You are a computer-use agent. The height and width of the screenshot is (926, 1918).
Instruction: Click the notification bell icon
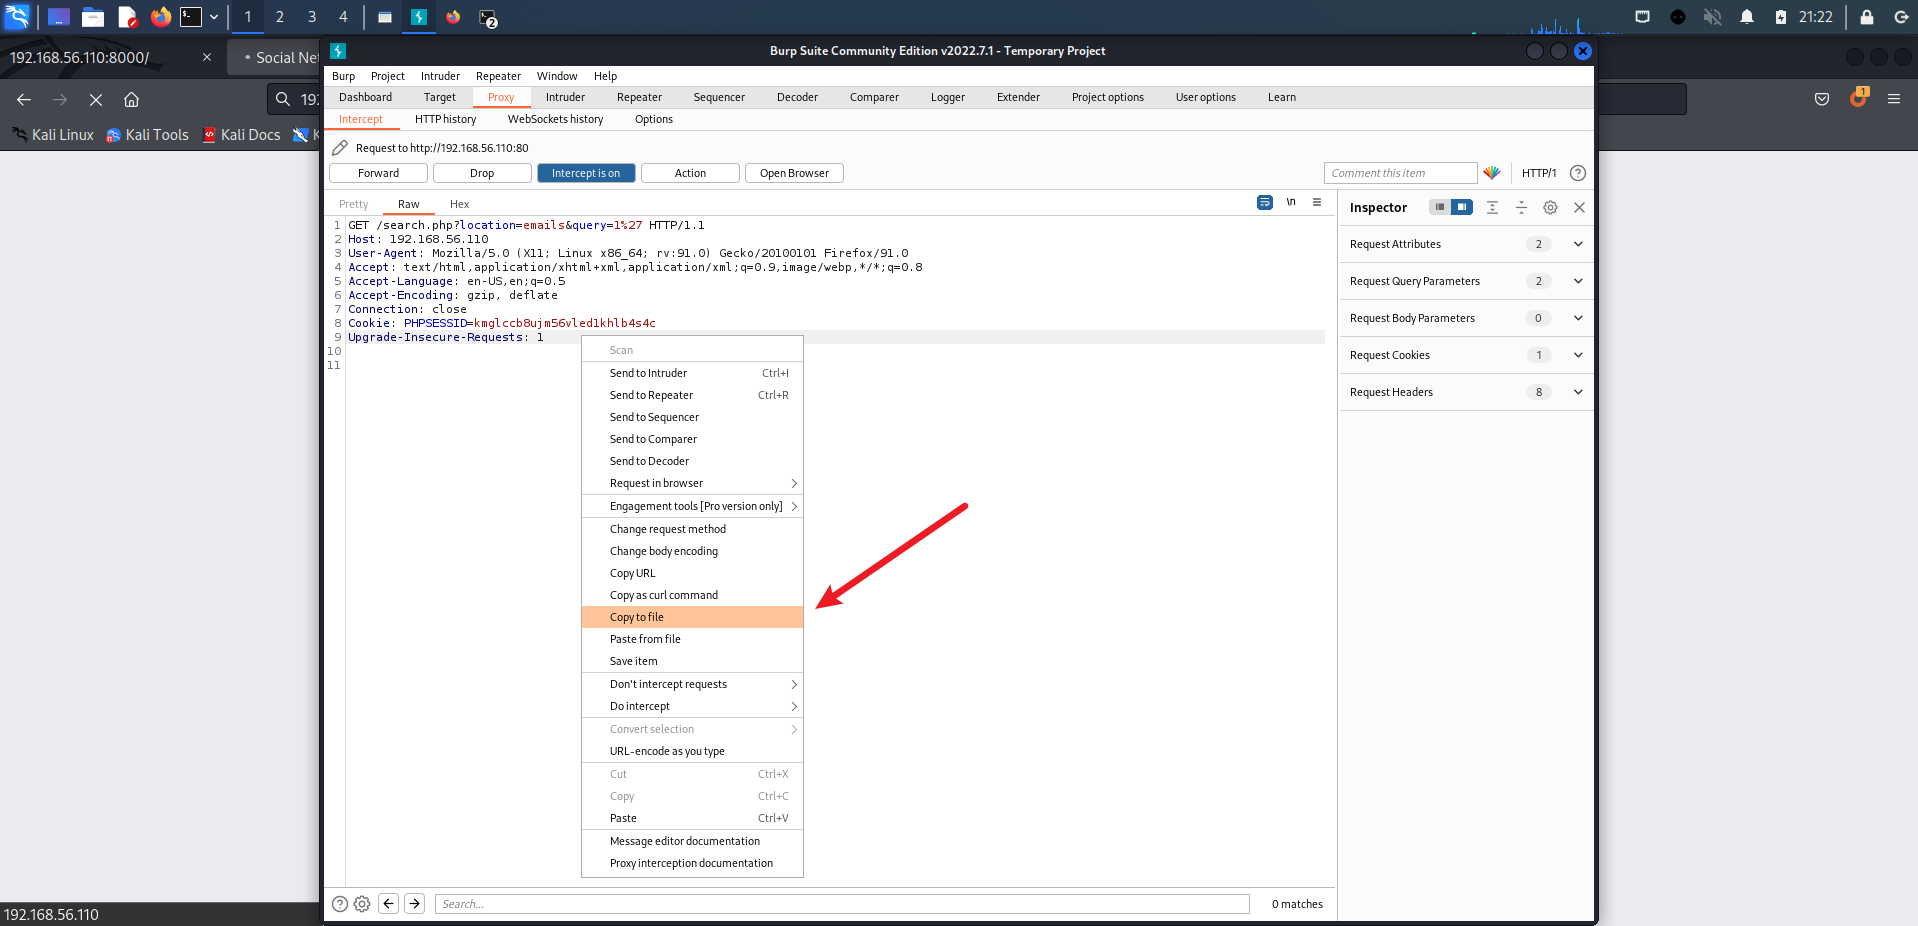click(x=1747, y=16)
